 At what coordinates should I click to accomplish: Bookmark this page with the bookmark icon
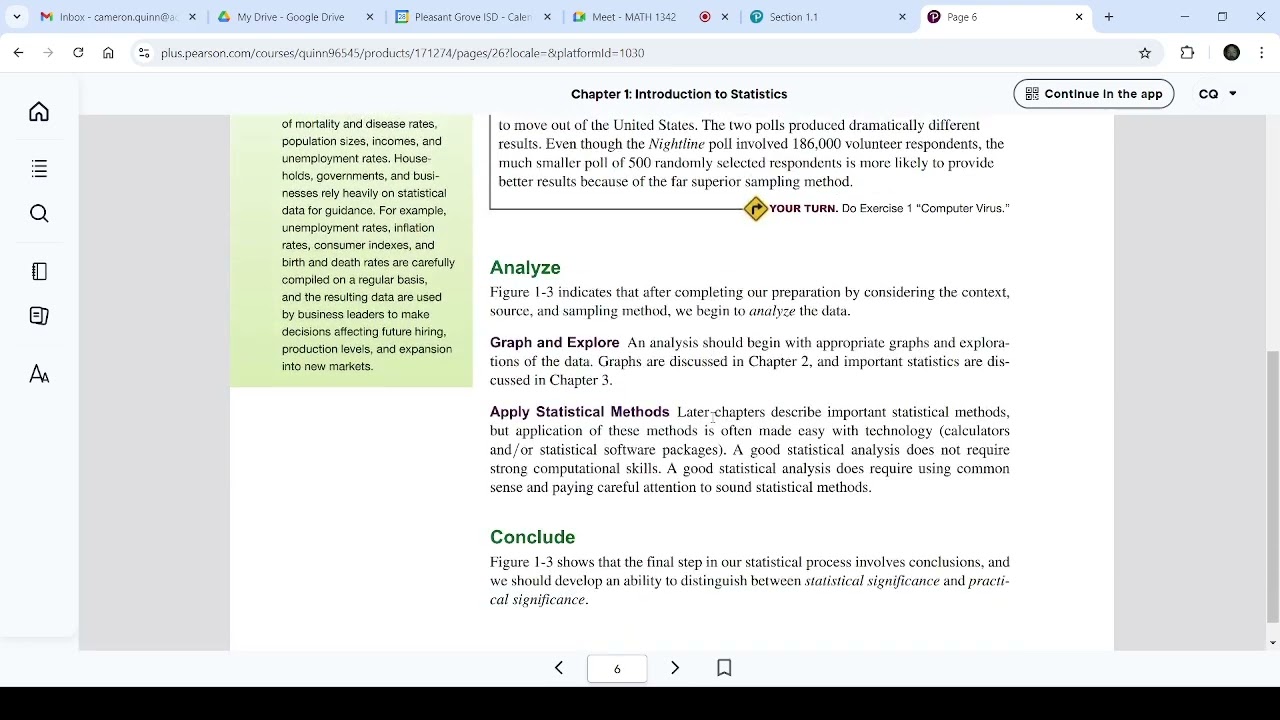(x=724, y=668)
